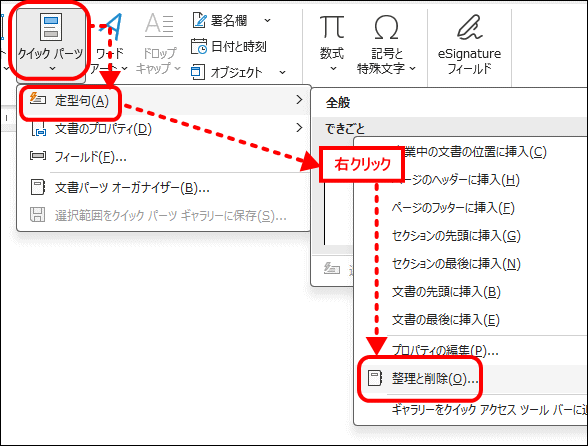Click the 定型句 AutoText lightning icon
Screen dimensions: 588x446
pyautogui.click(x=38, y=99)
